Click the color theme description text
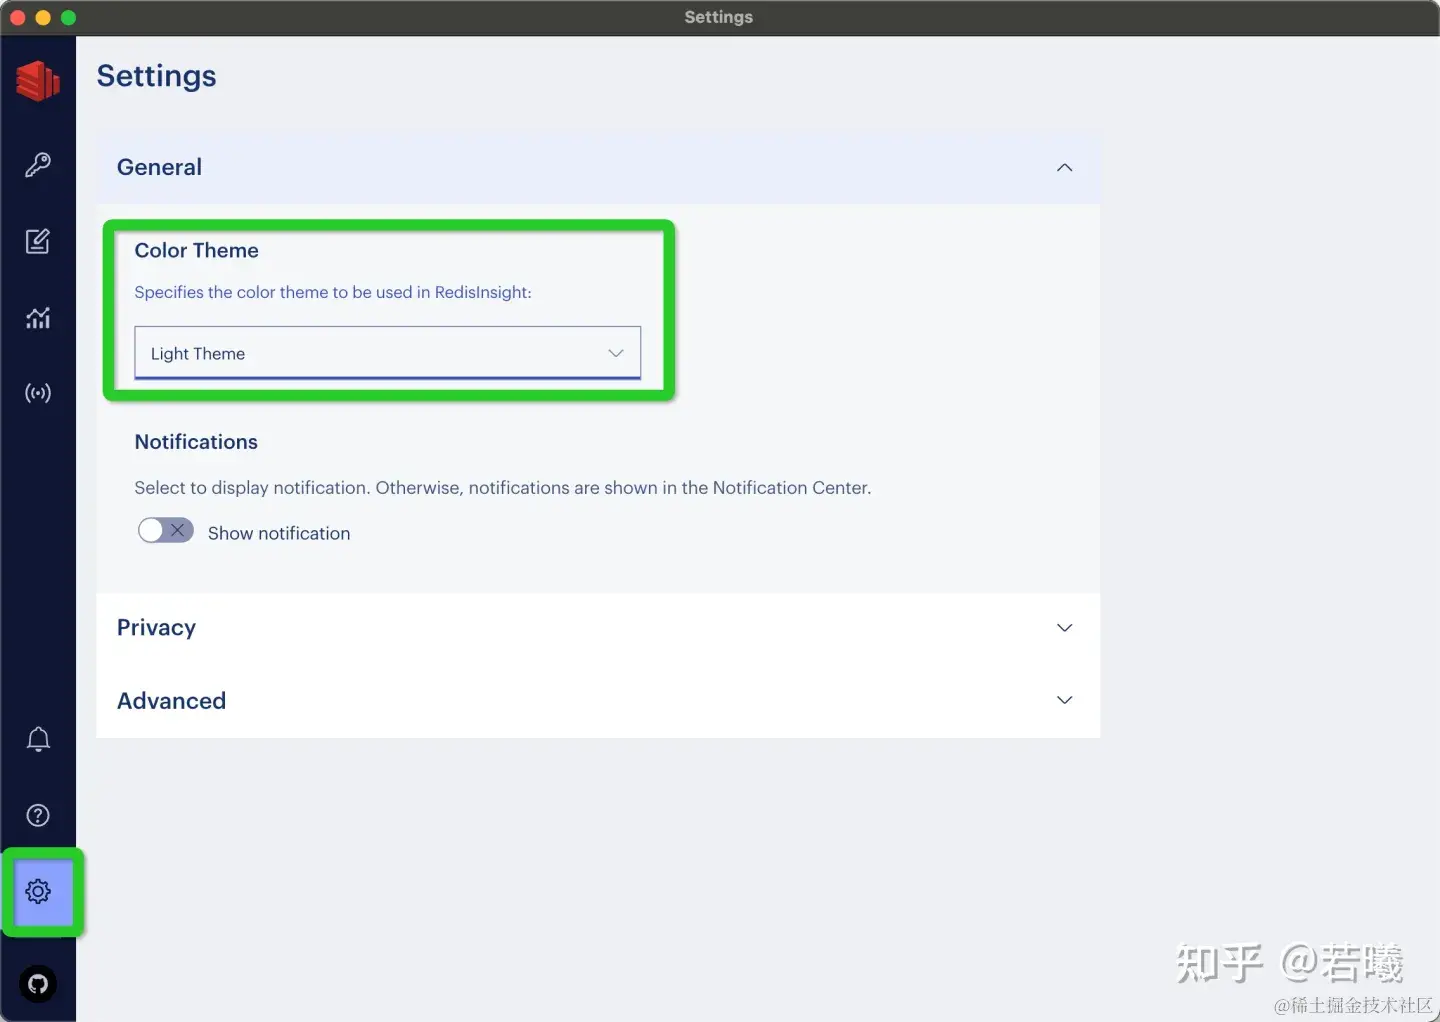The height and width of the screenshot is (1022, 1440). [333, 292]
